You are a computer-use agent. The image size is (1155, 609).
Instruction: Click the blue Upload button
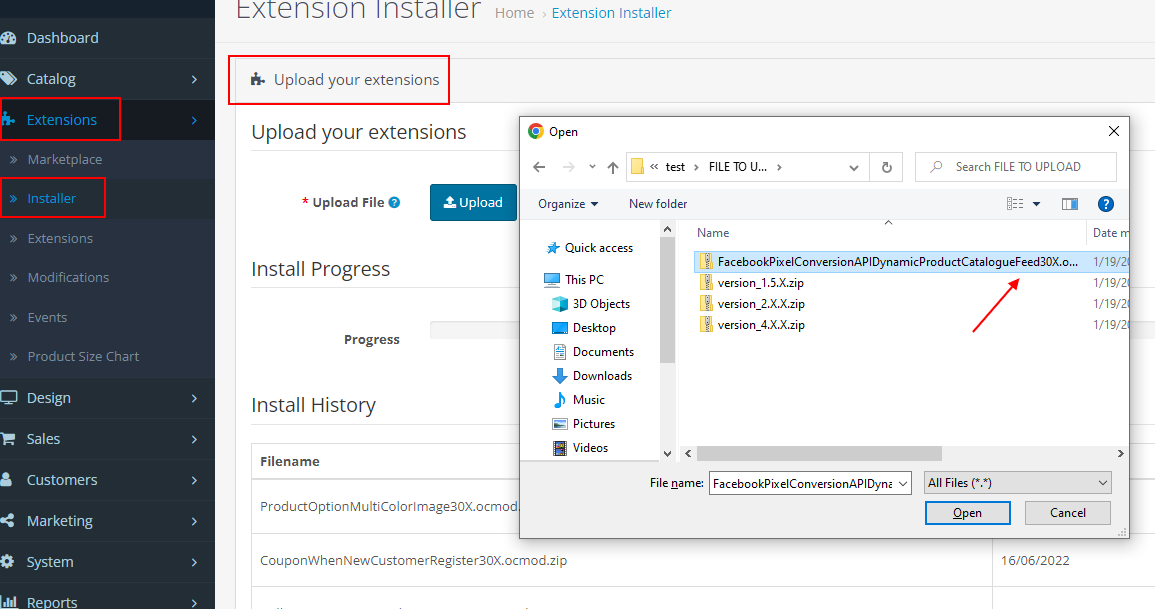(473, 202)
